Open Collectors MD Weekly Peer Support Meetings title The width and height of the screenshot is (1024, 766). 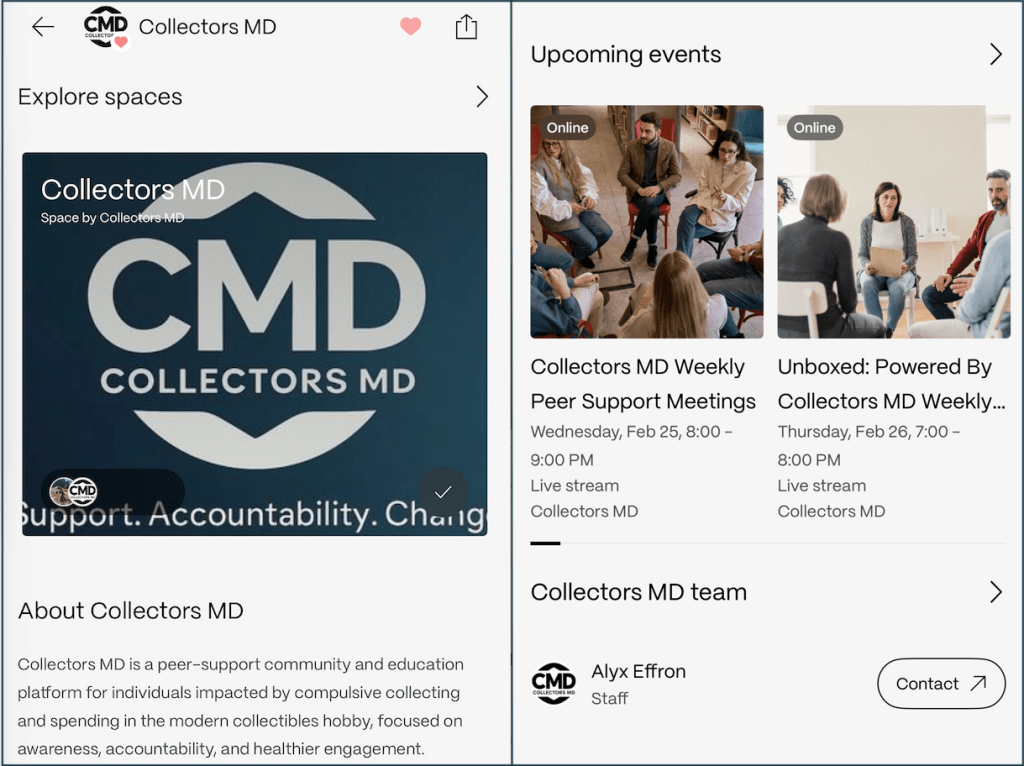click(643, 384)
